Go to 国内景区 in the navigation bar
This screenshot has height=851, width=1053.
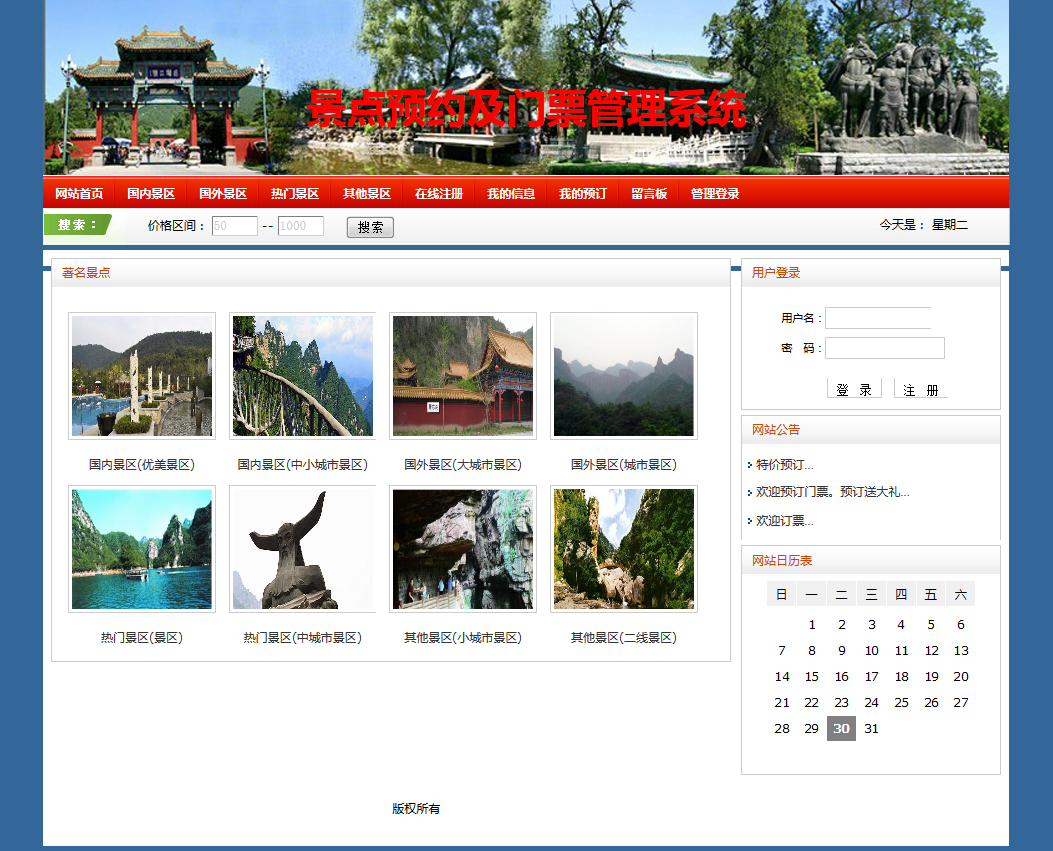151,193
